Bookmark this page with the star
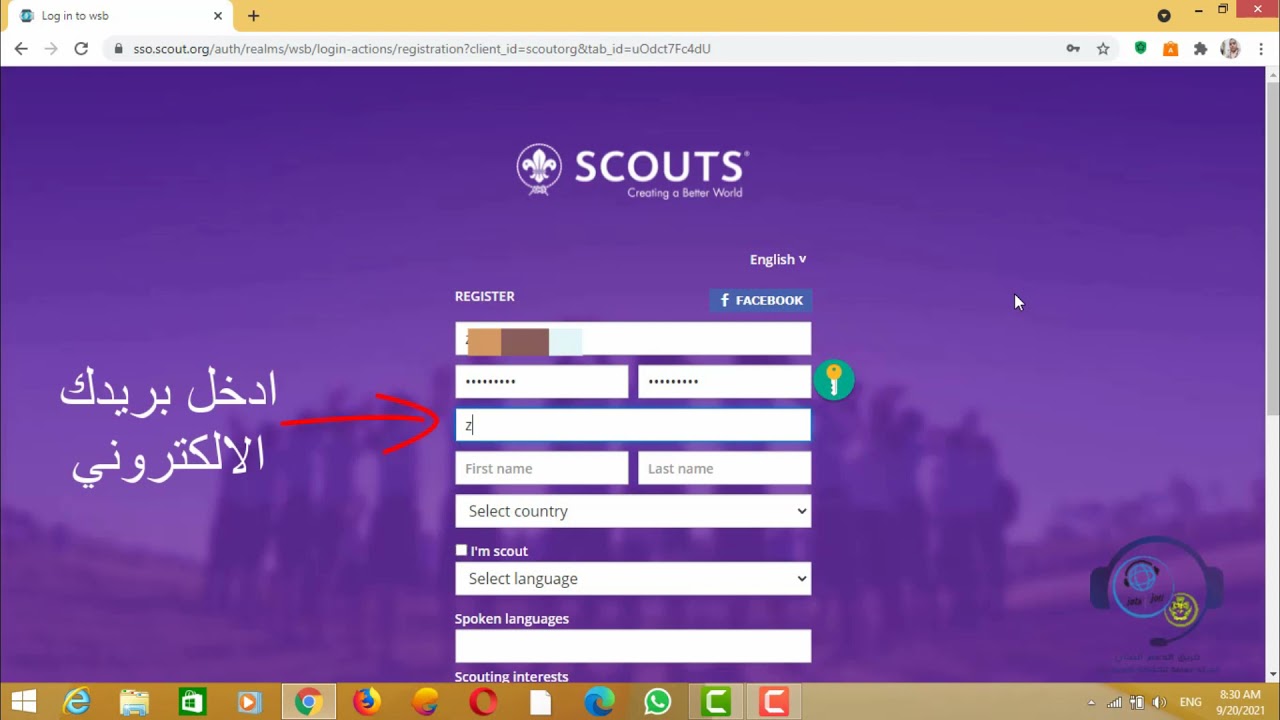The width and height of the screenshot is (1280, 720). pos(1103,48)
